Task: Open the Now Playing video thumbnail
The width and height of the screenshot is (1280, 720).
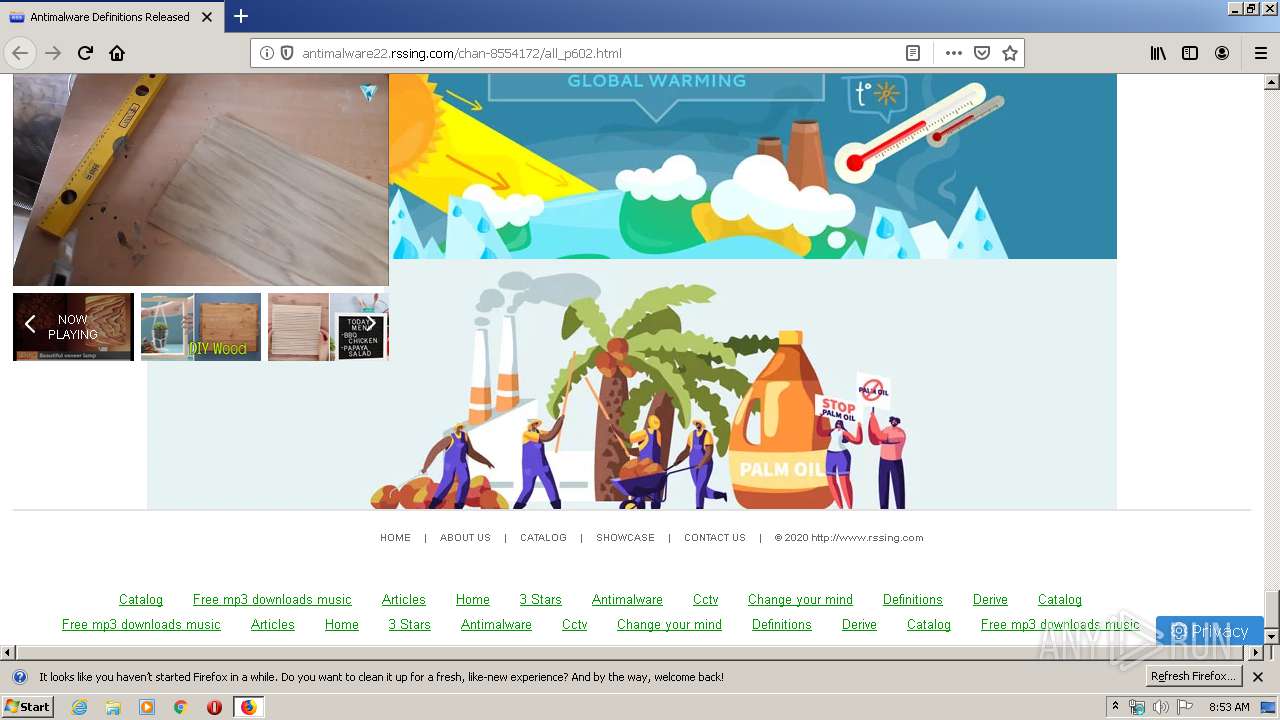Action: 73,327
